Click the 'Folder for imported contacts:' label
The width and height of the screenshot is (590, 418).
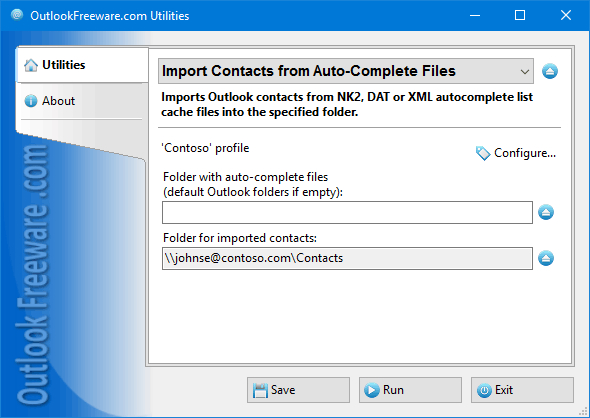[x=240, y=238]
